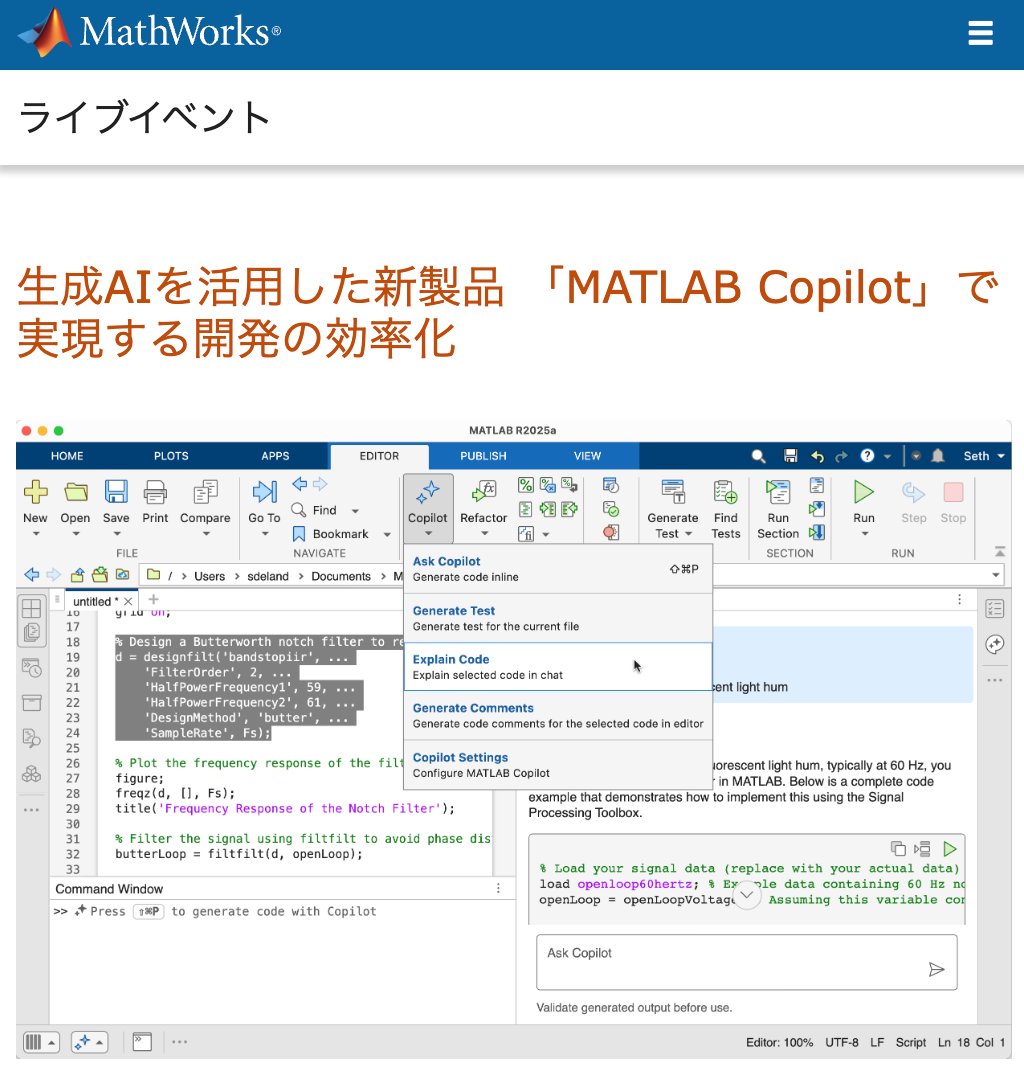Image resolution: width=1024 pixels, height=1076 pixels.
Task: Close the untitled editor tab
Action: [x=128, y=601]
